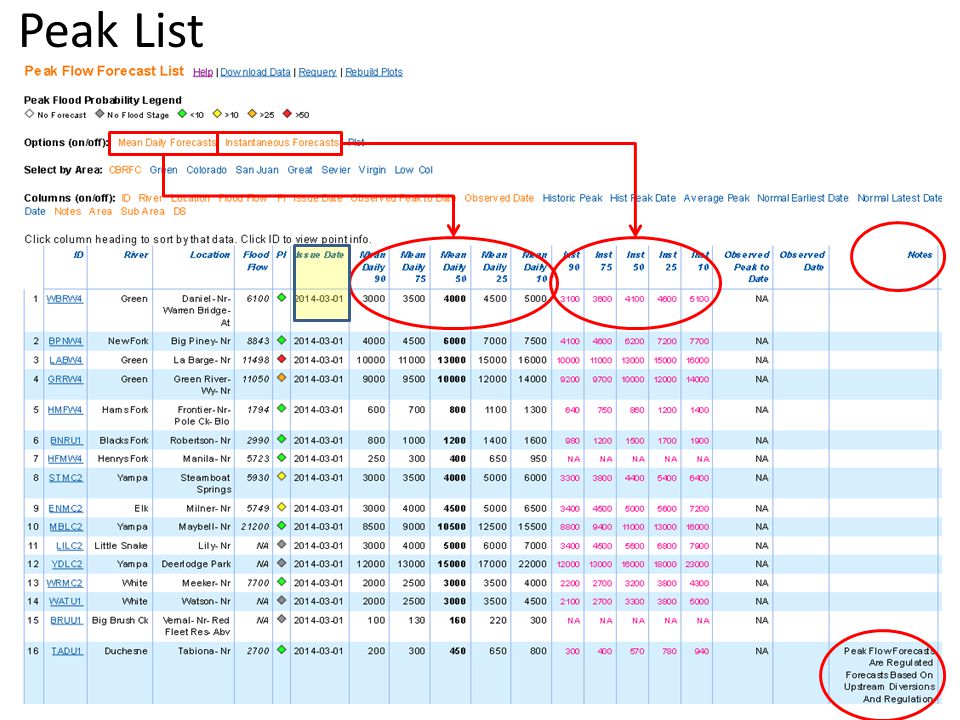The width and height of the screenshot is (960, 720).
Task: Toggle the Historic Peak column
Action: 572,198
